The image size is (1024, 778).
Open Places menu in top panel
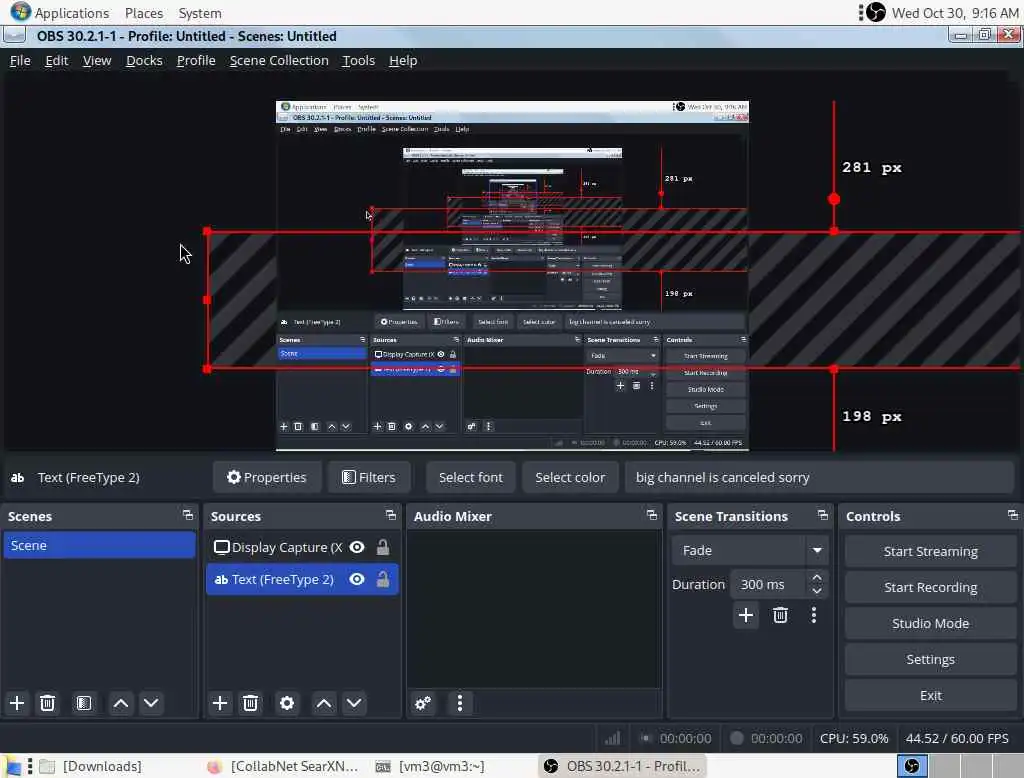[144, 13]
